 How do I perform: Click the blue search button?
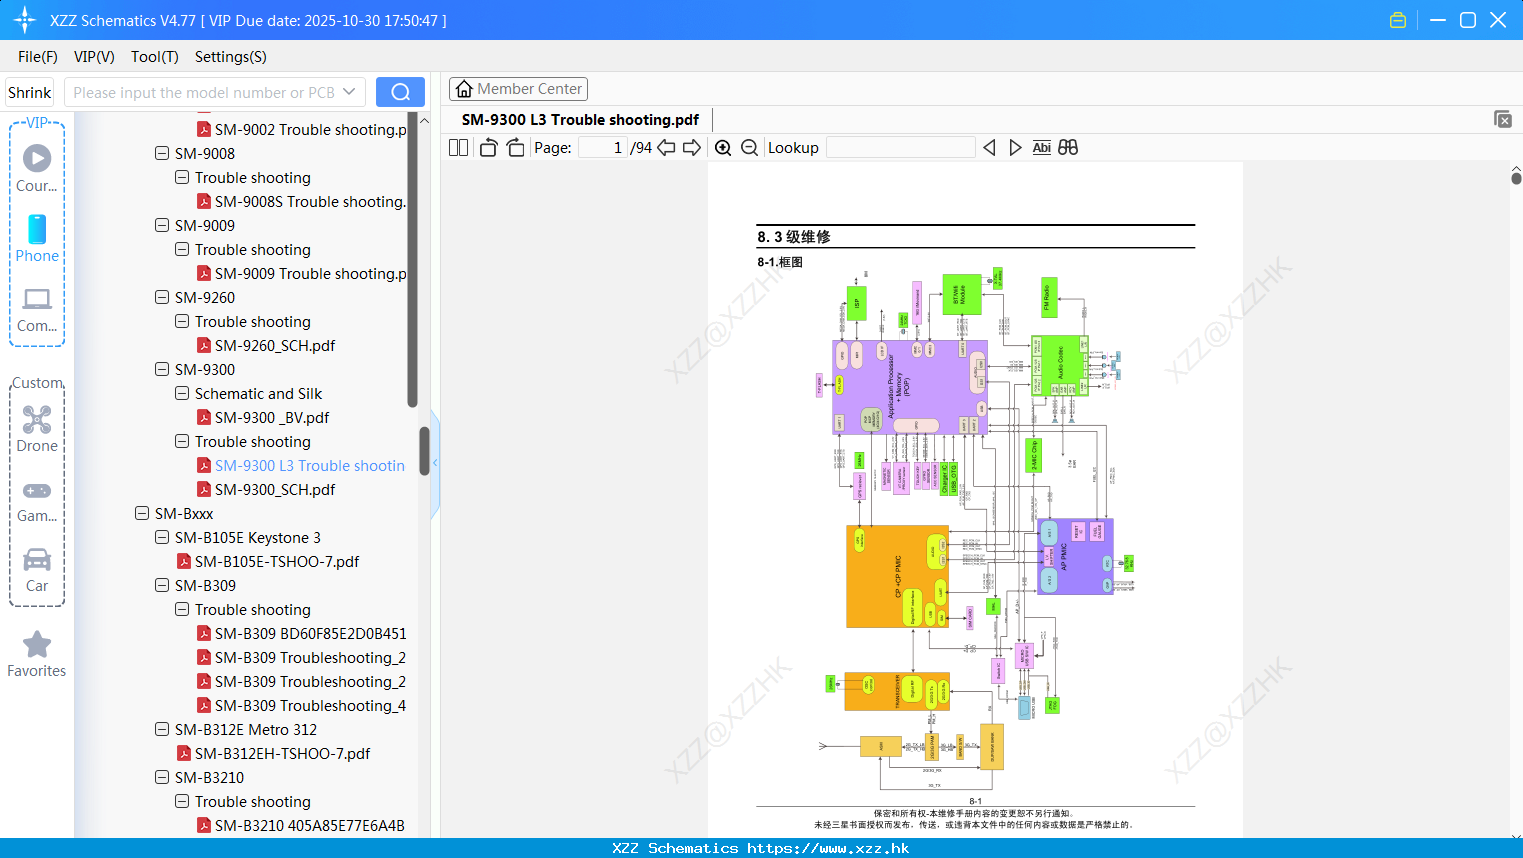(400, 92)
